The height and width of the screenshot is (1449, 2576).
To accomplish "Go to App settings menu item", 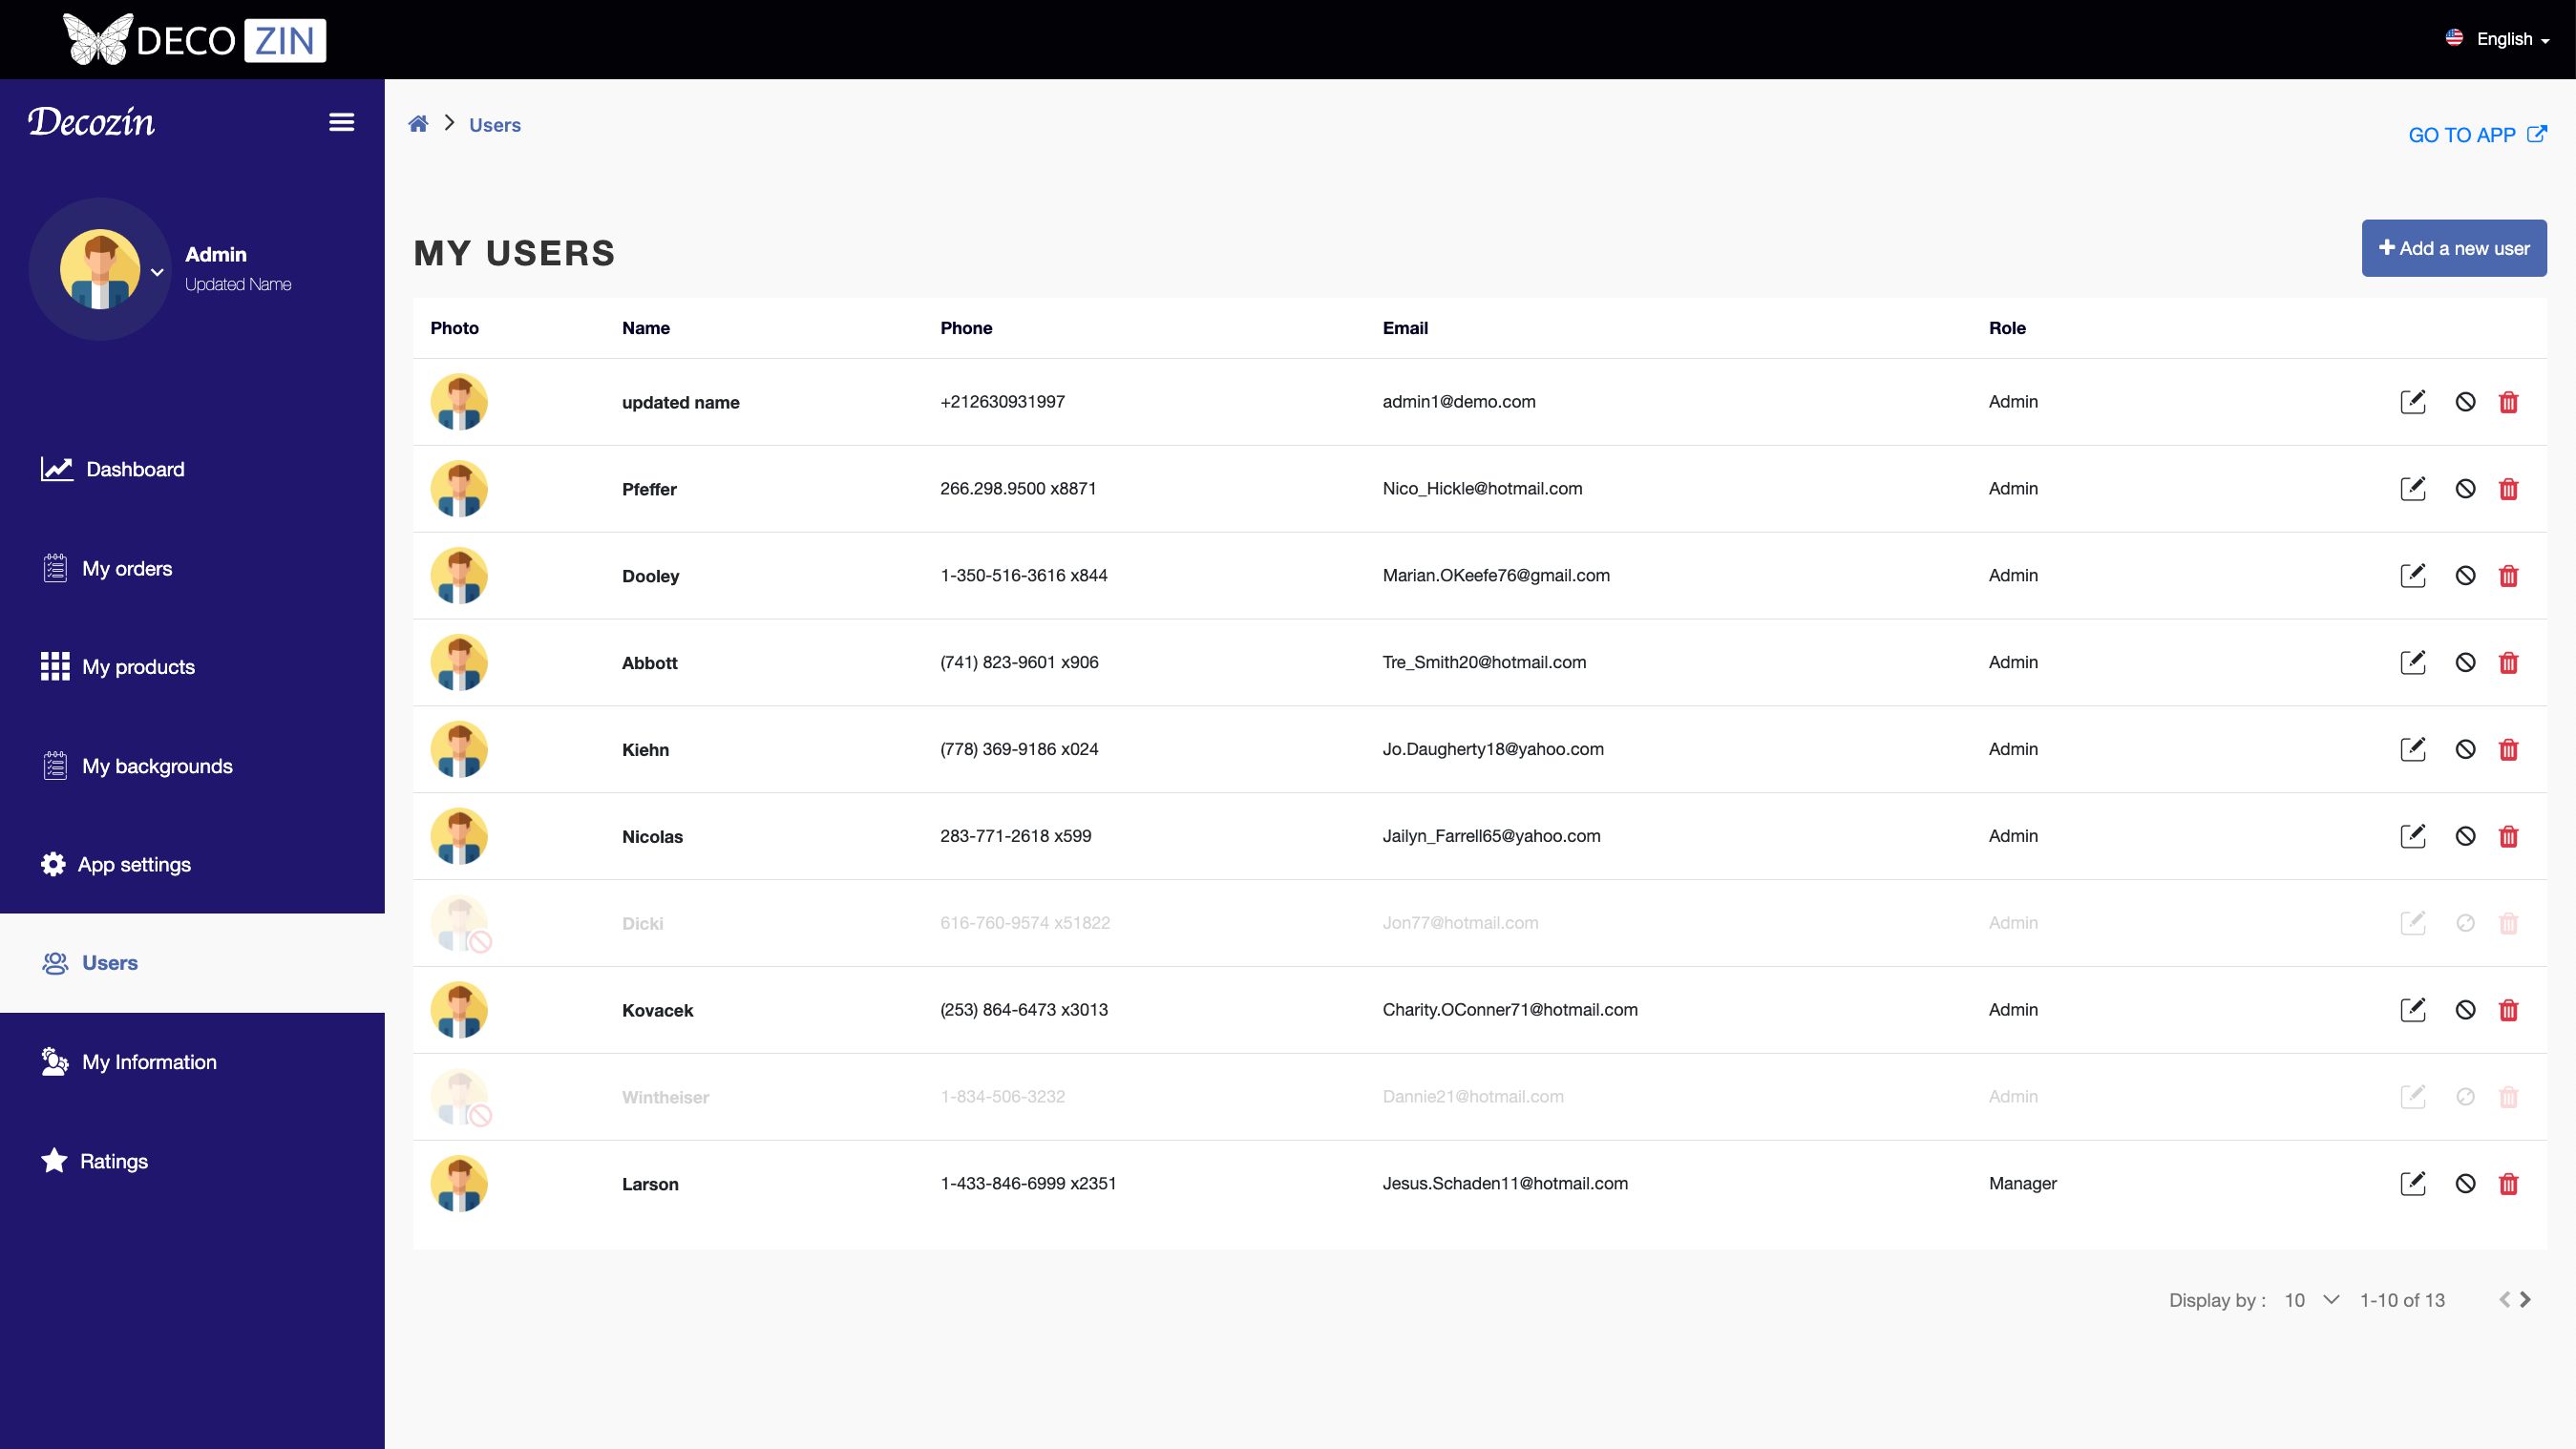I will coord(134,865).
